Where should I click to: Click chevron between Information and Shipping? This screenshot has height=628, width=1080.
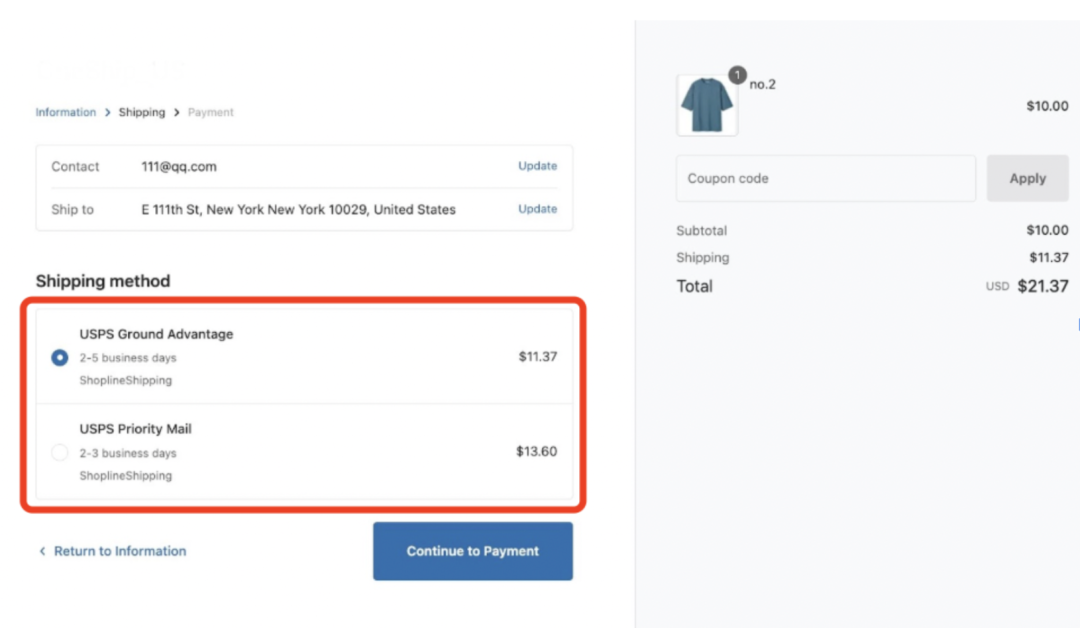coord(107,112)
